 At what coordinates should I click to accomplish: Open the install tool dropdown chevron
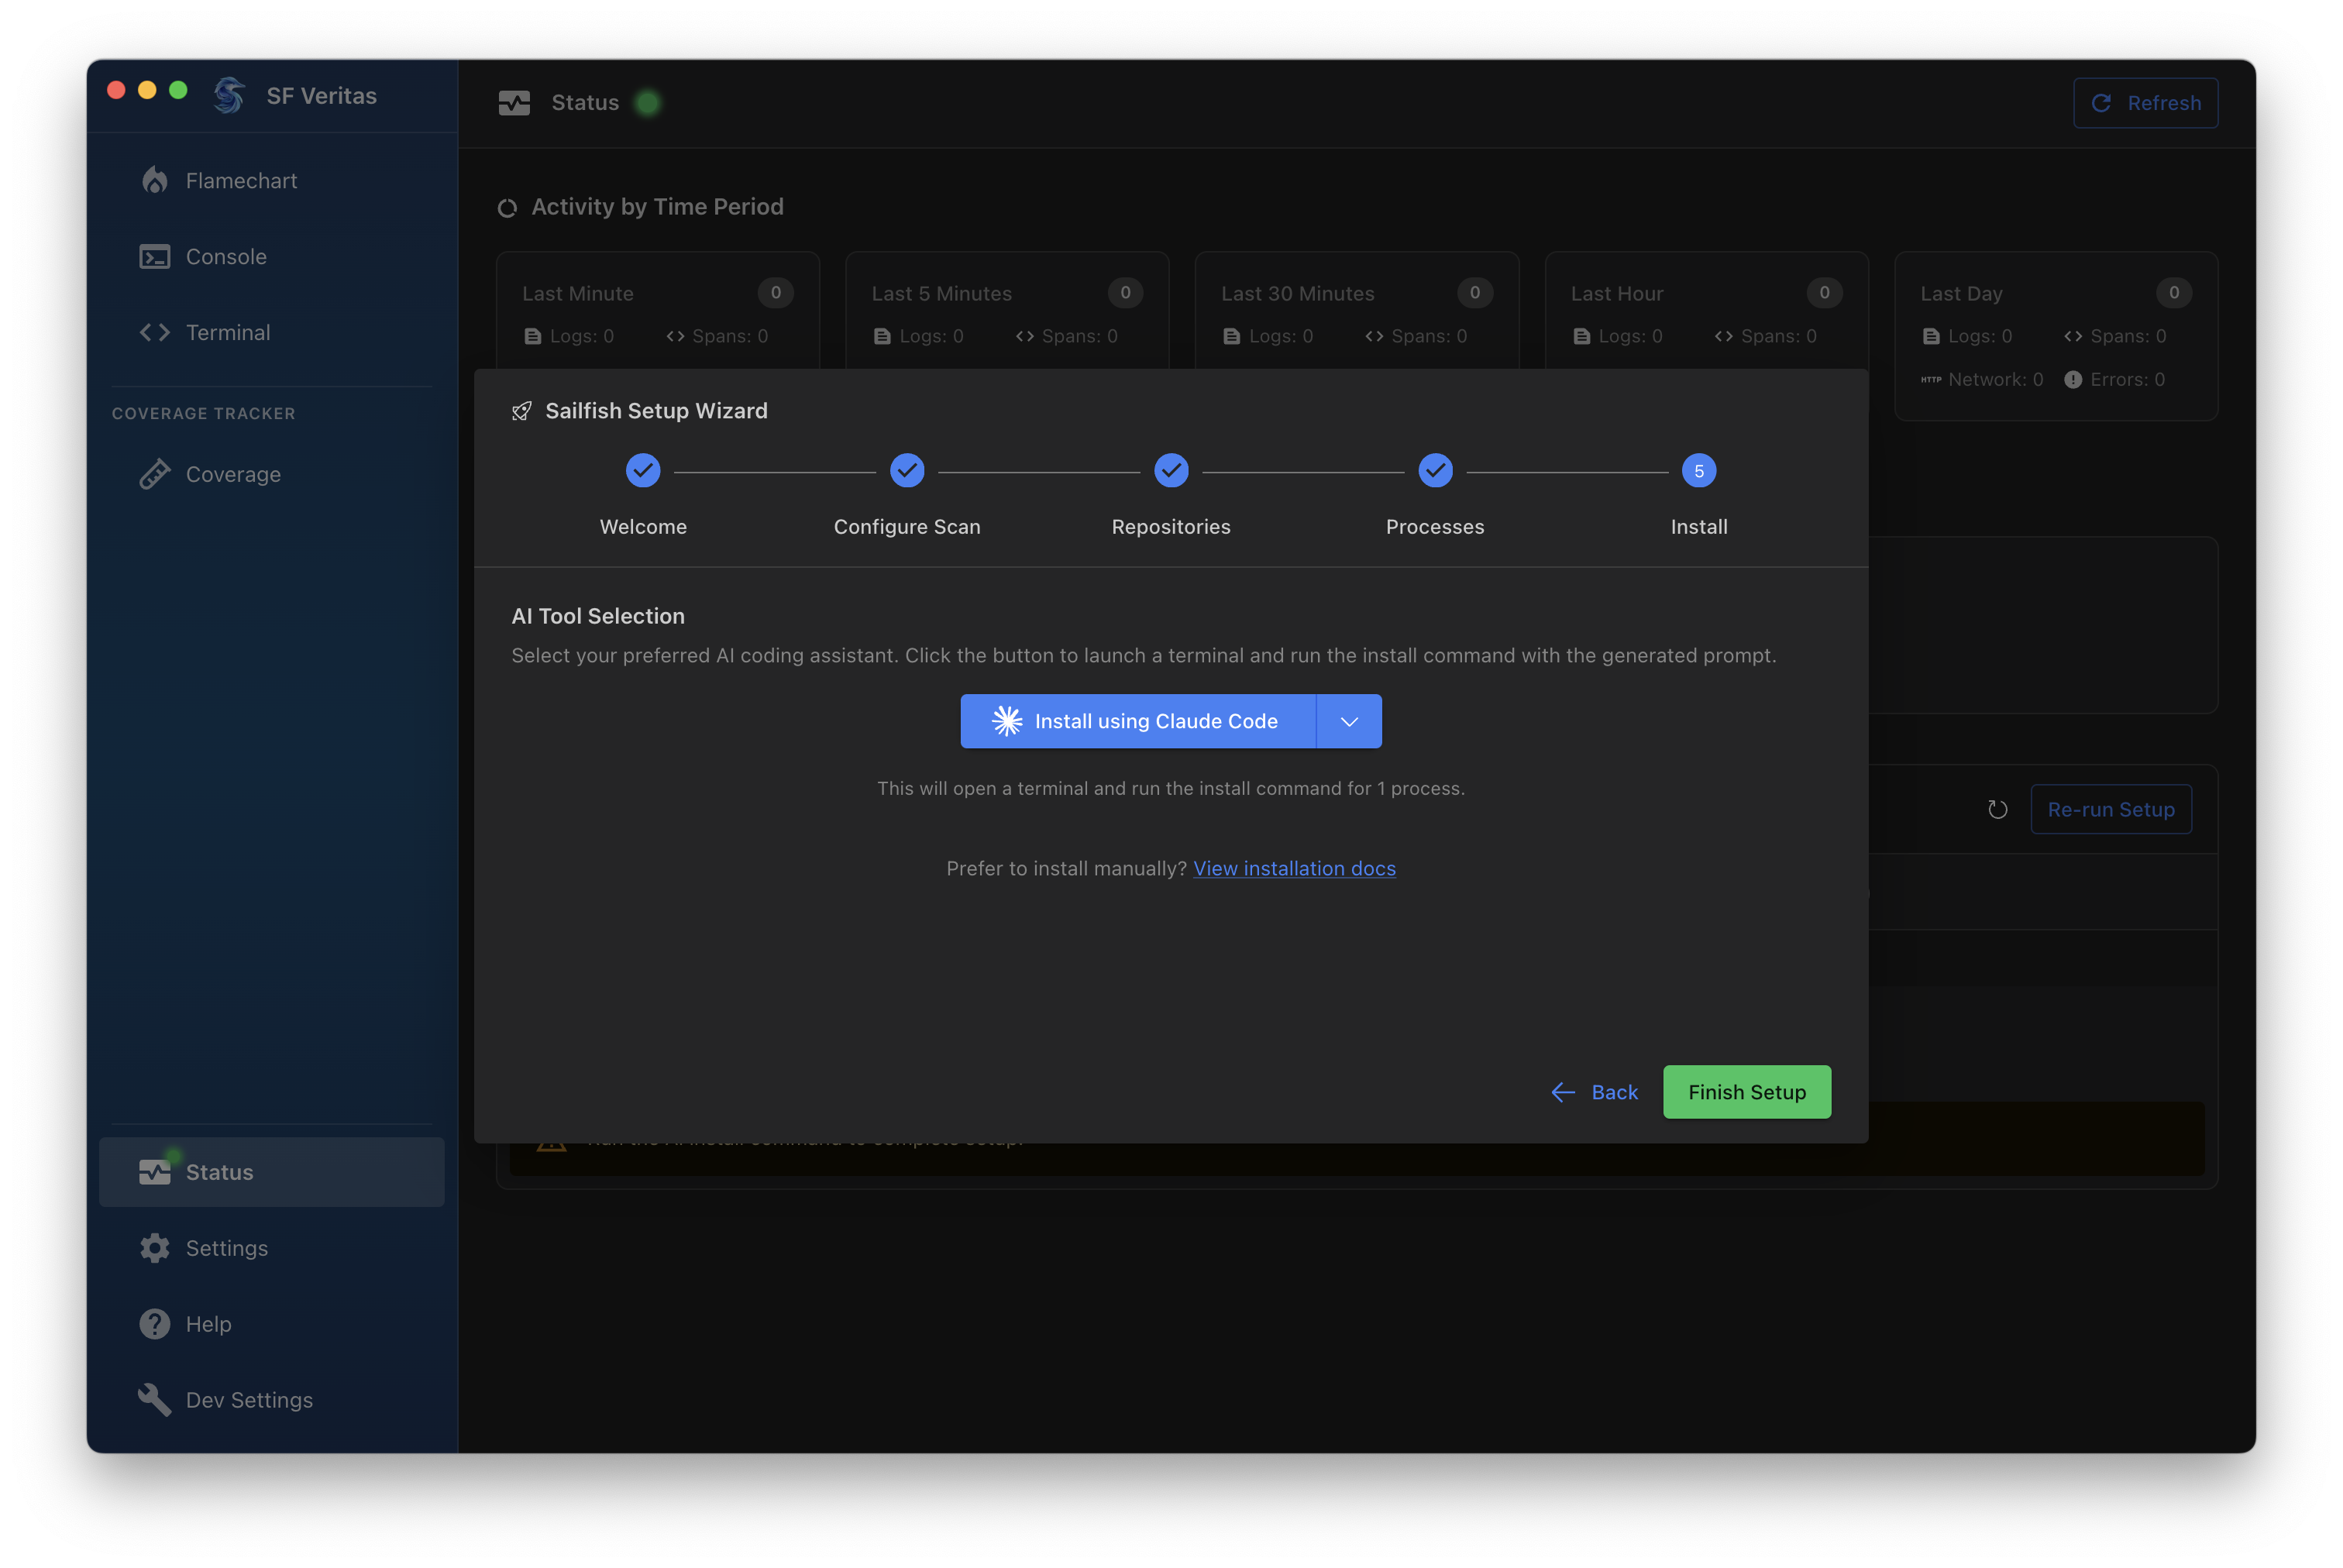(1348, 721)
